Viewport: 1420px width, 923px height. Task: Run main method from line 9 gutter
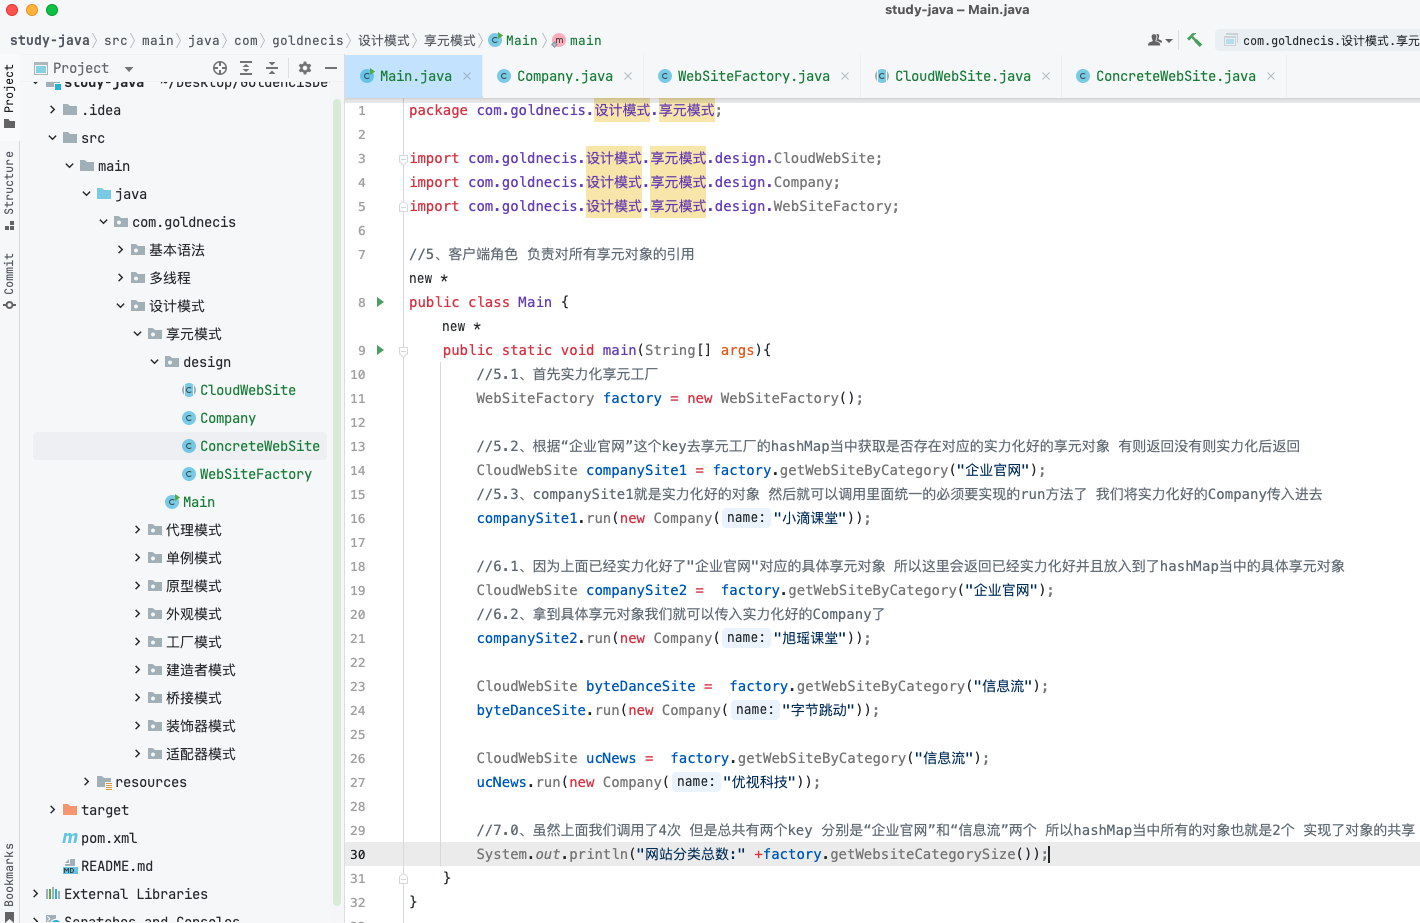point(380,350)
